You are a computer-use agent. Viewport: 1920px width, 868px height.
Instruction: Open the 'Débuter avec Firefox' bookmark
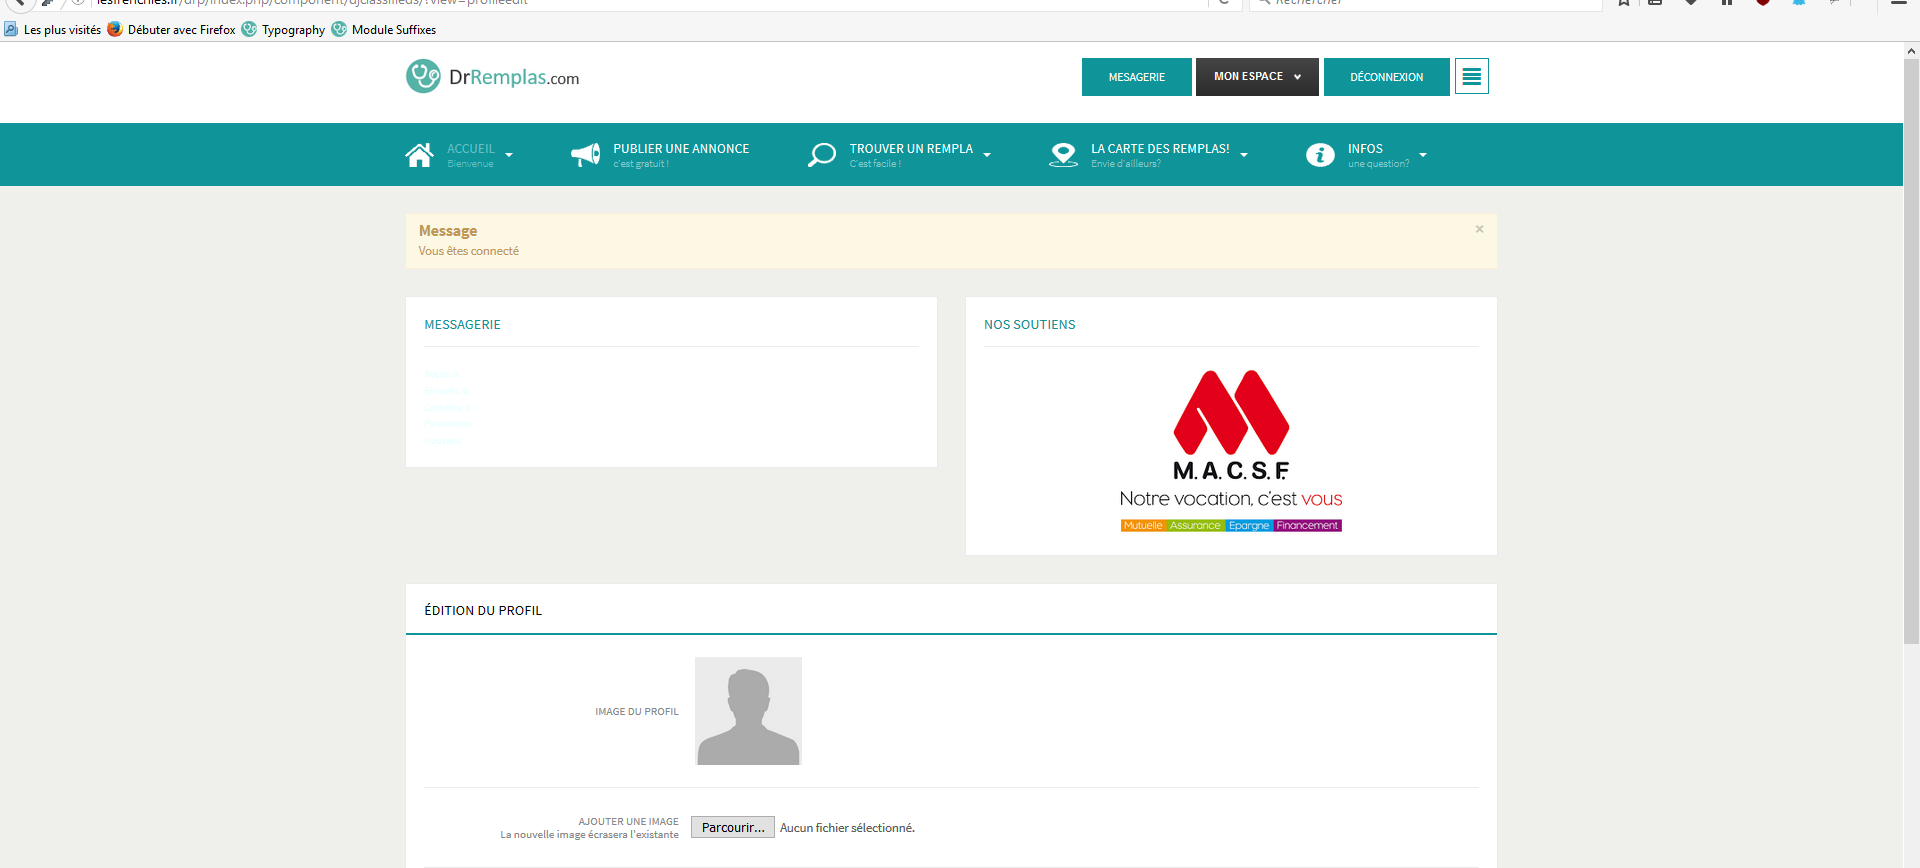click(172, 30)
